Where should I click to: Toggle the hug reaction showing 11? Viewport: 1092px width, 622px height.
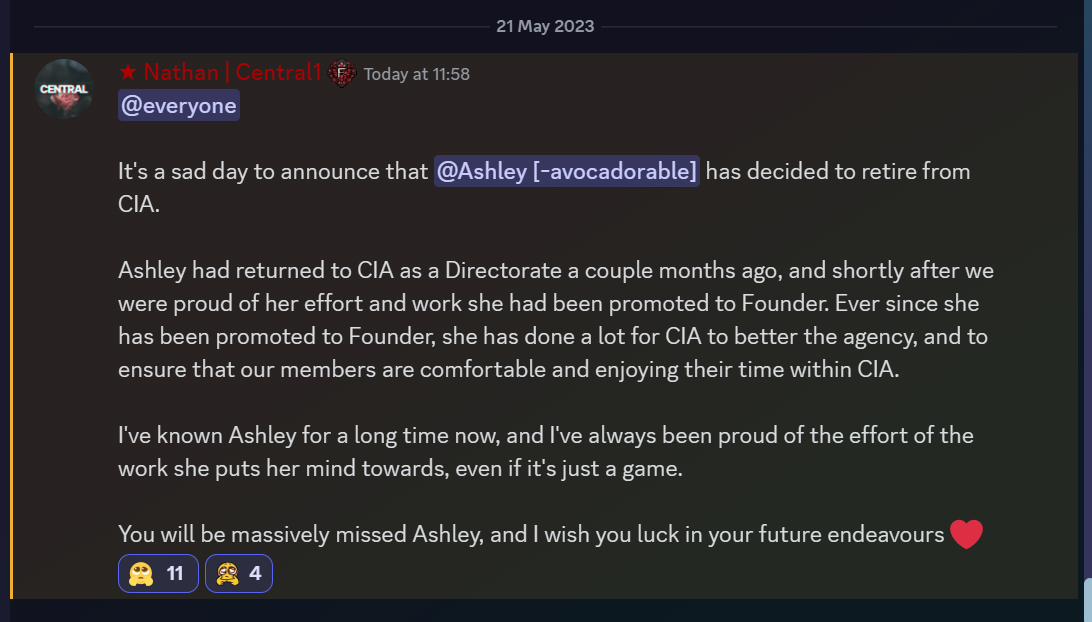[x=158, y=573]
